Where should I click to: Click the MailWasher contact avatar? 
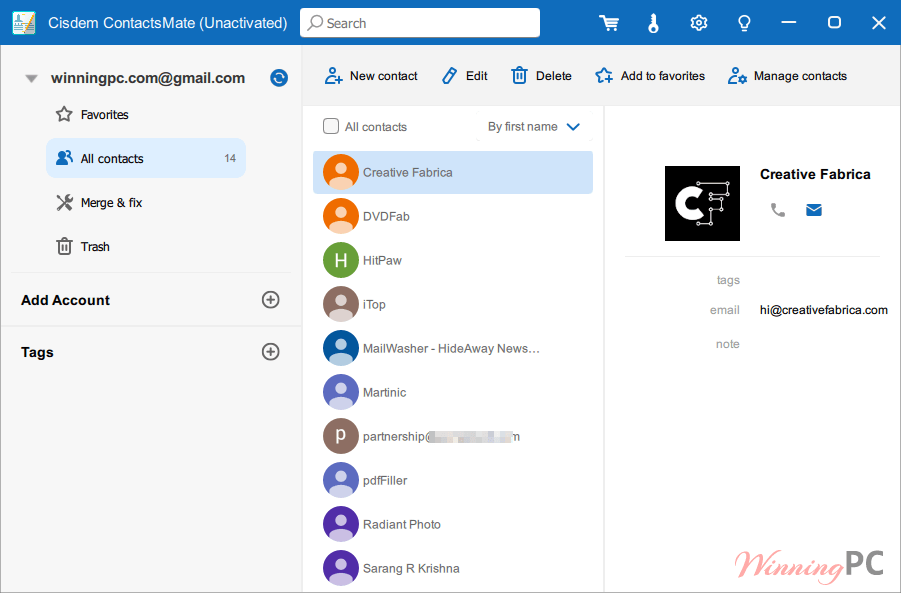[341, 348]
